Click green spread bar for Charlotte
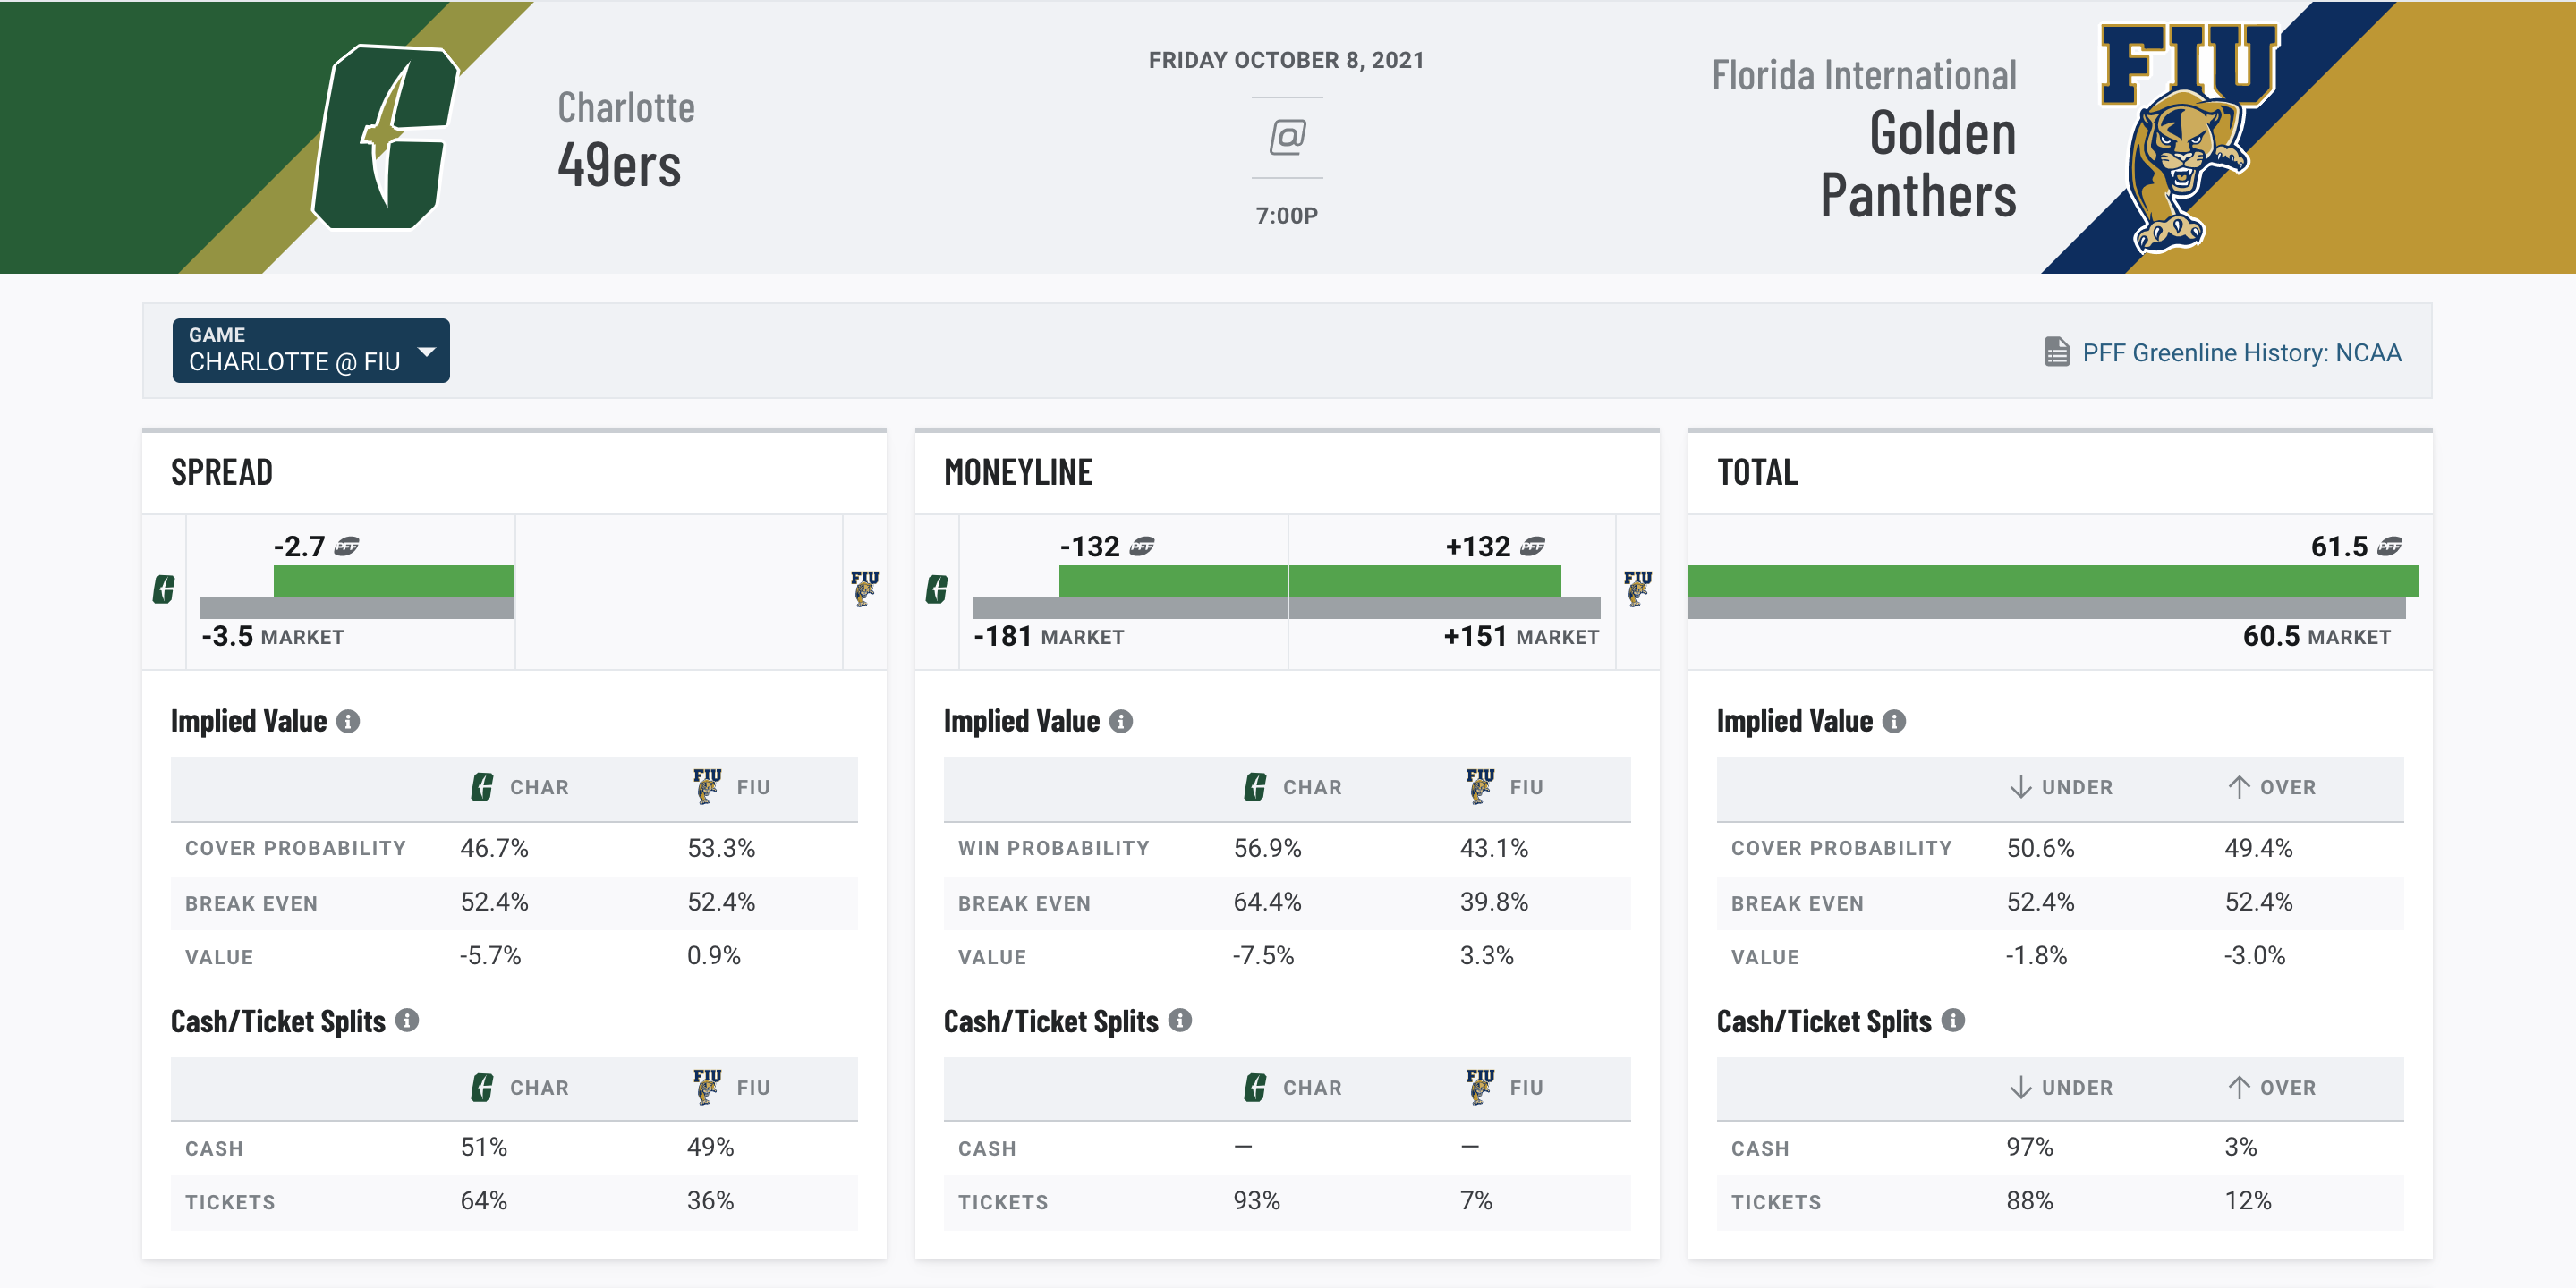 394,581
